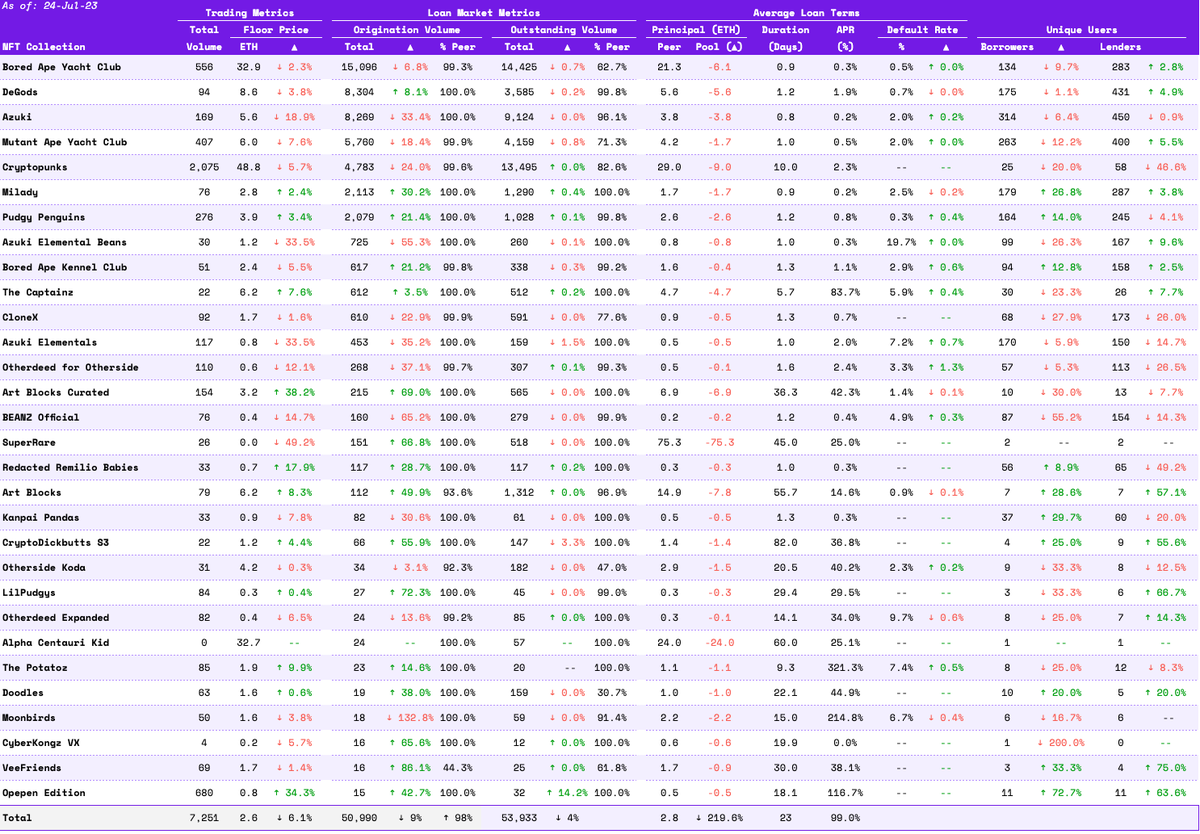Viewport: 1200px width, 834px height.
Task: Click Cryptopunks total volume '2,075'
Action: pyautogui.click(x=204, y=167)
